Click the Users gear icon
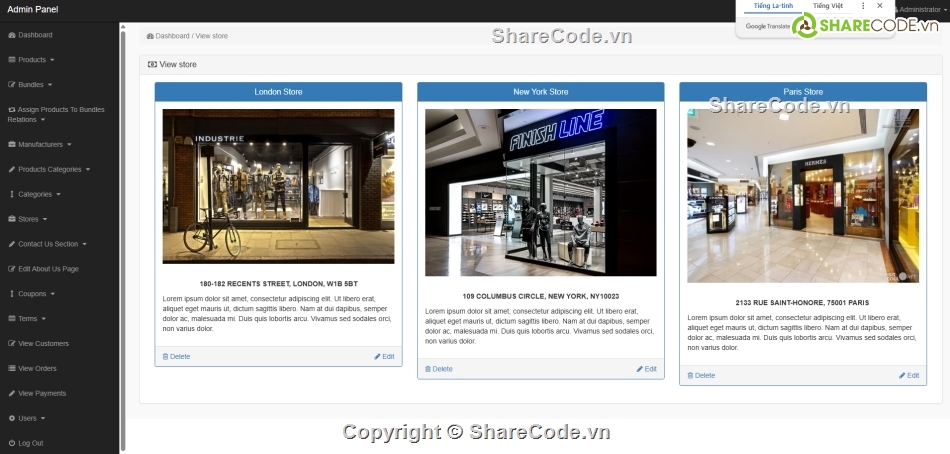The image size is (950, 454). (12, 418)
